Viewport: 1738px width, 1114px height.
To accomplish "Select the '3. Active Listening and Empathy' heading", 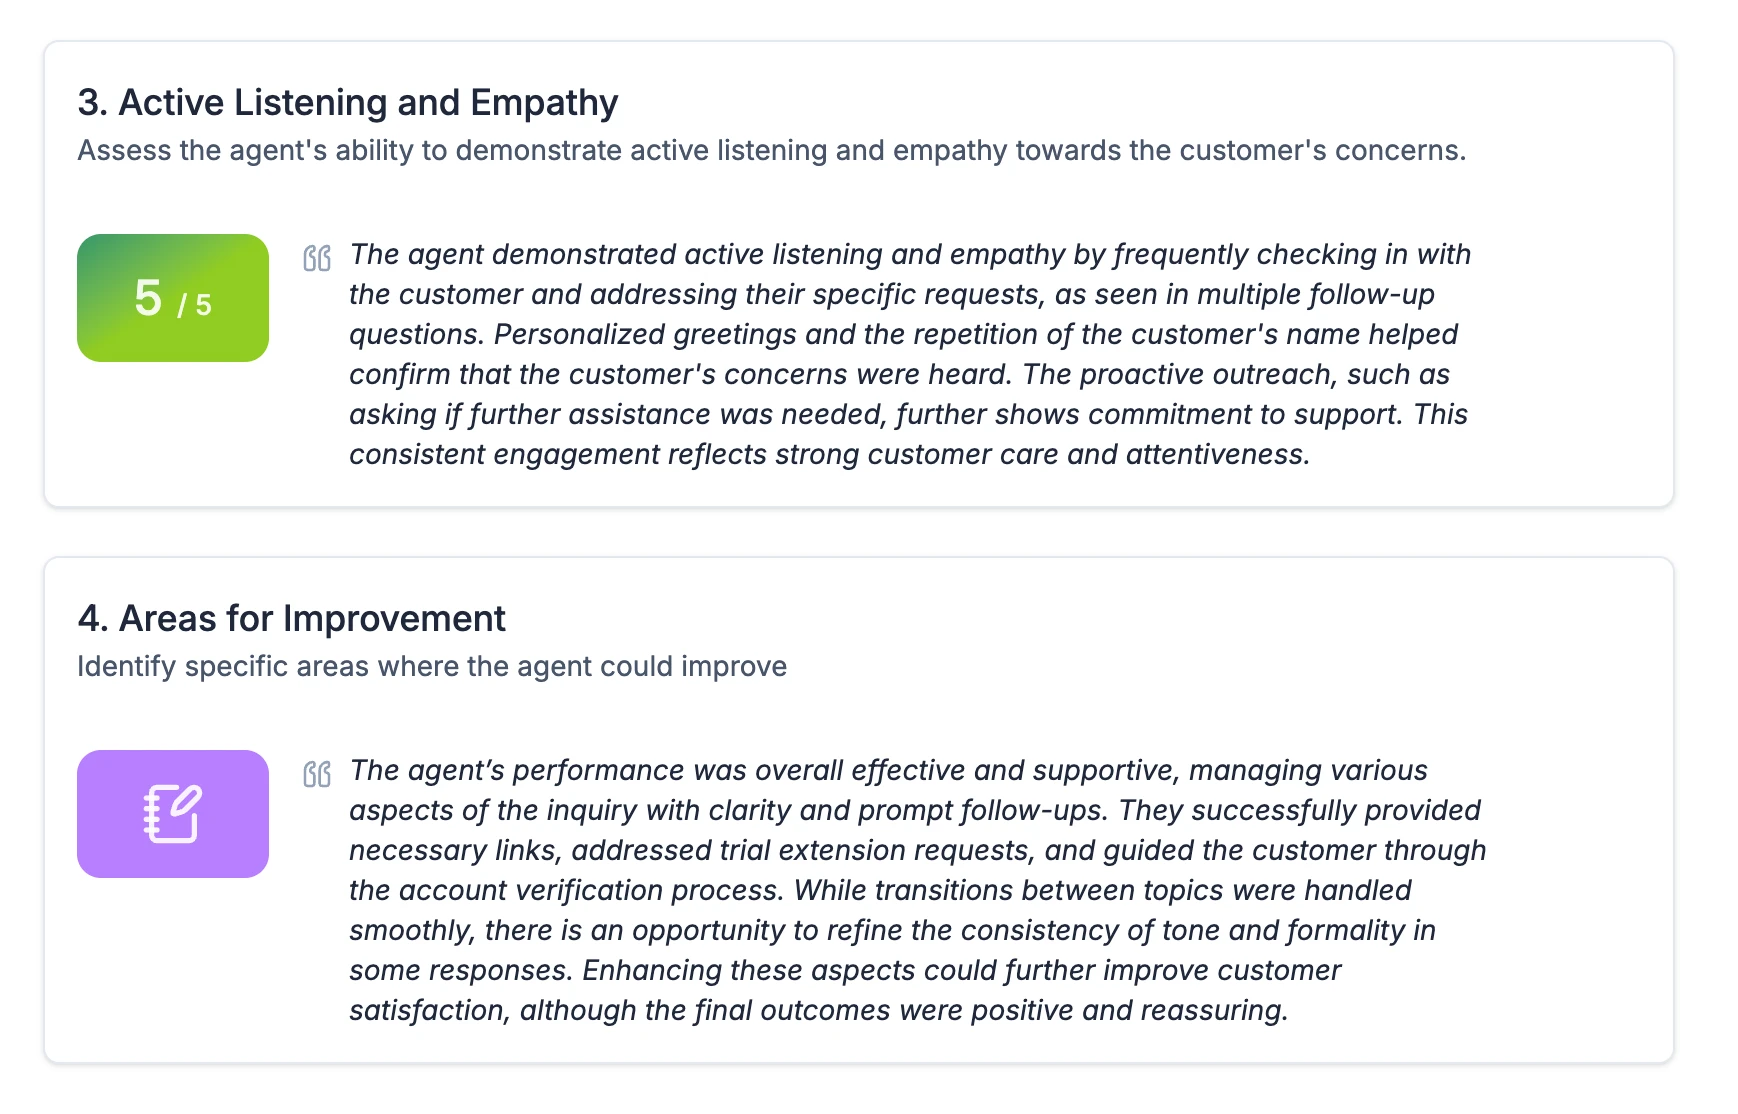I will 348,102.
